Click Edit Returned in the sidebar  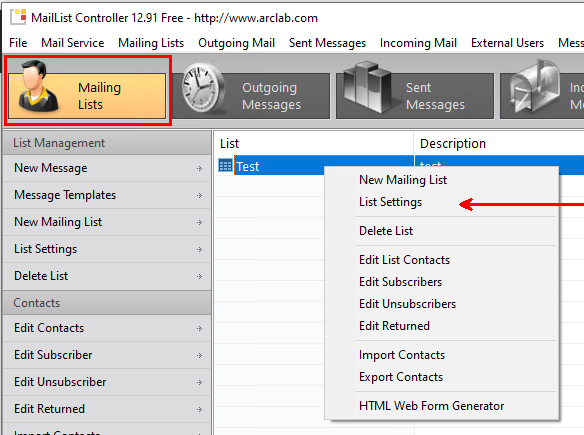[107, 409]
